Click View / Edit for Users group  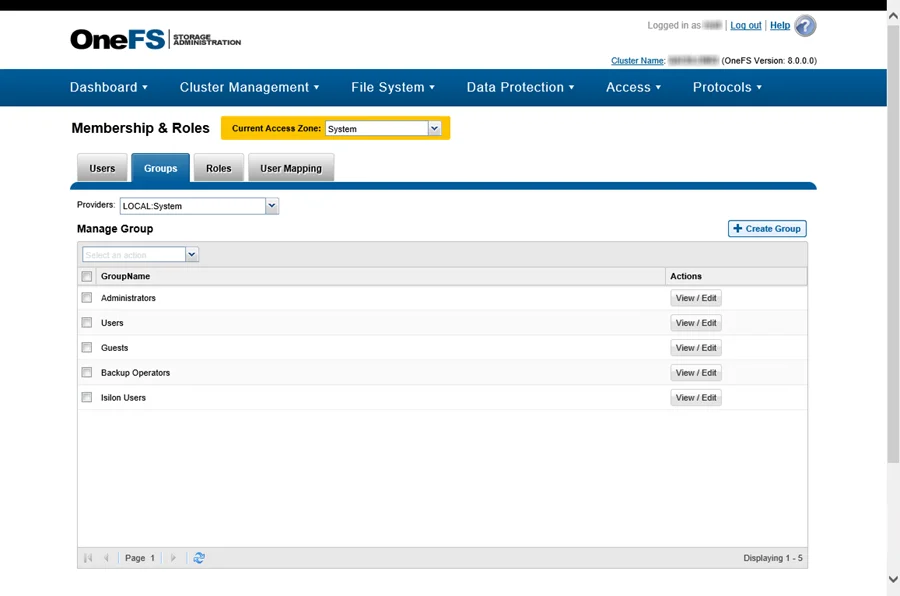click(x=696, y=323)
